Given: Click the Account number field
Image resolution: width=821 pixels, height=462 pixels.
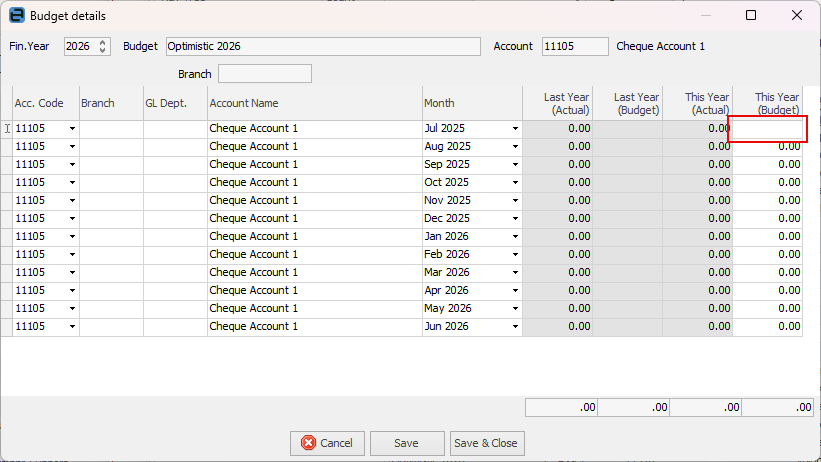Looking at the screenshot, I should point(574,47).
